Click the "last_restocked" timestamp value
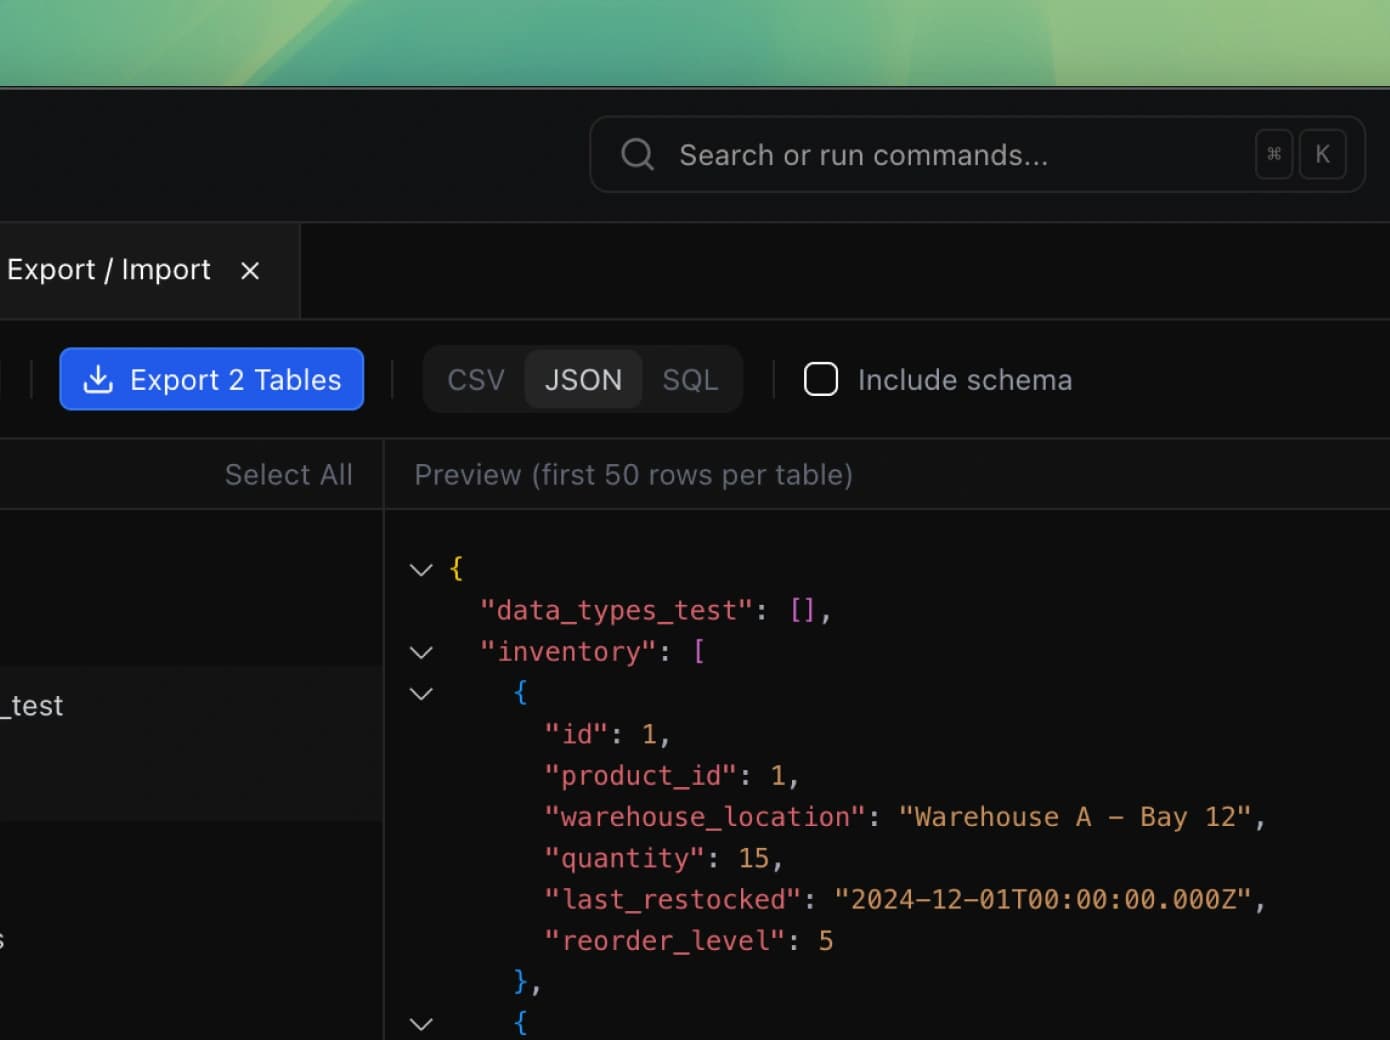This screenshot has width=1390, height=1040. (x=1042, y=900)
